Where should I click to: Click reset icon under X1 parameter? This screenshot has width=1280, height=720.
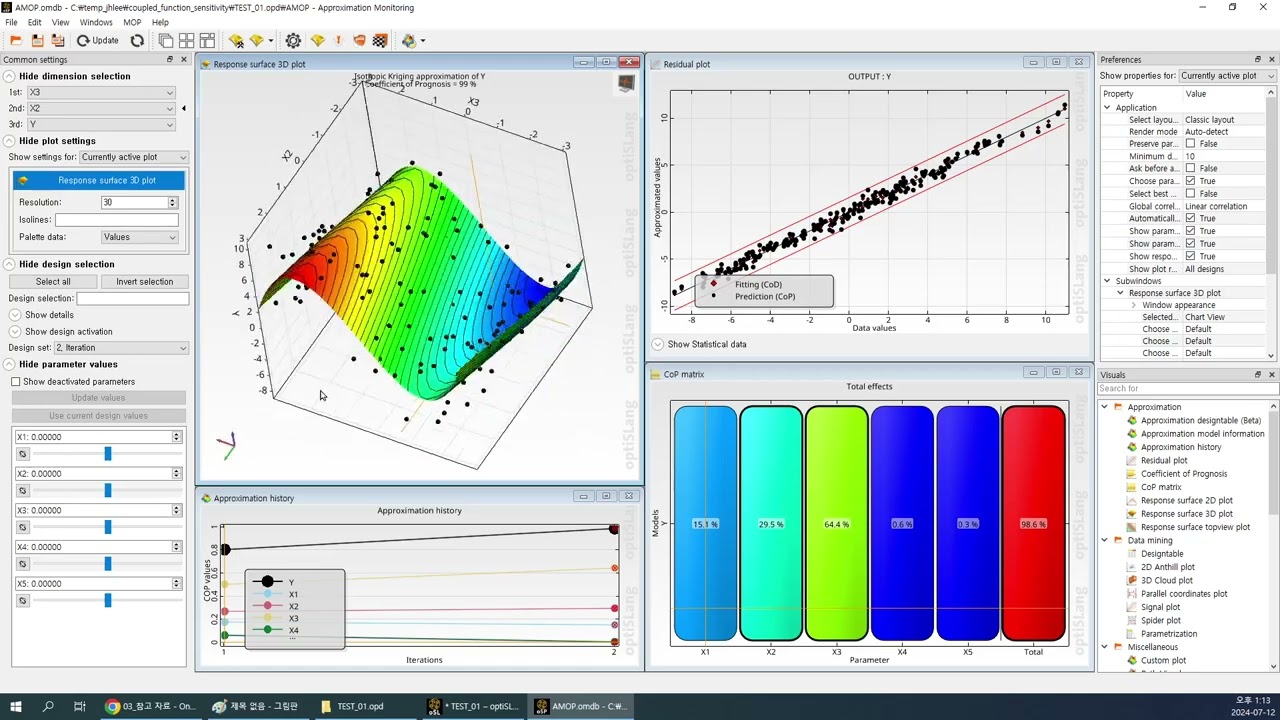click(23, 454)
